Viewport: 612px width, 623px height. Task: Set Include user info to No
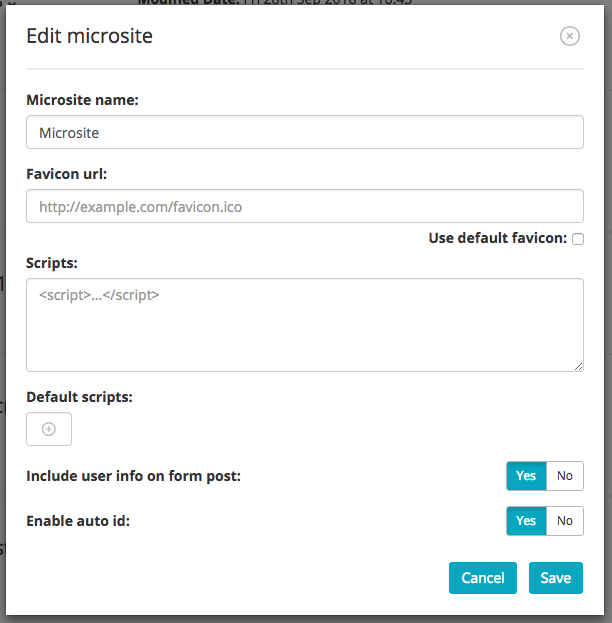click(x=565, y=476)
